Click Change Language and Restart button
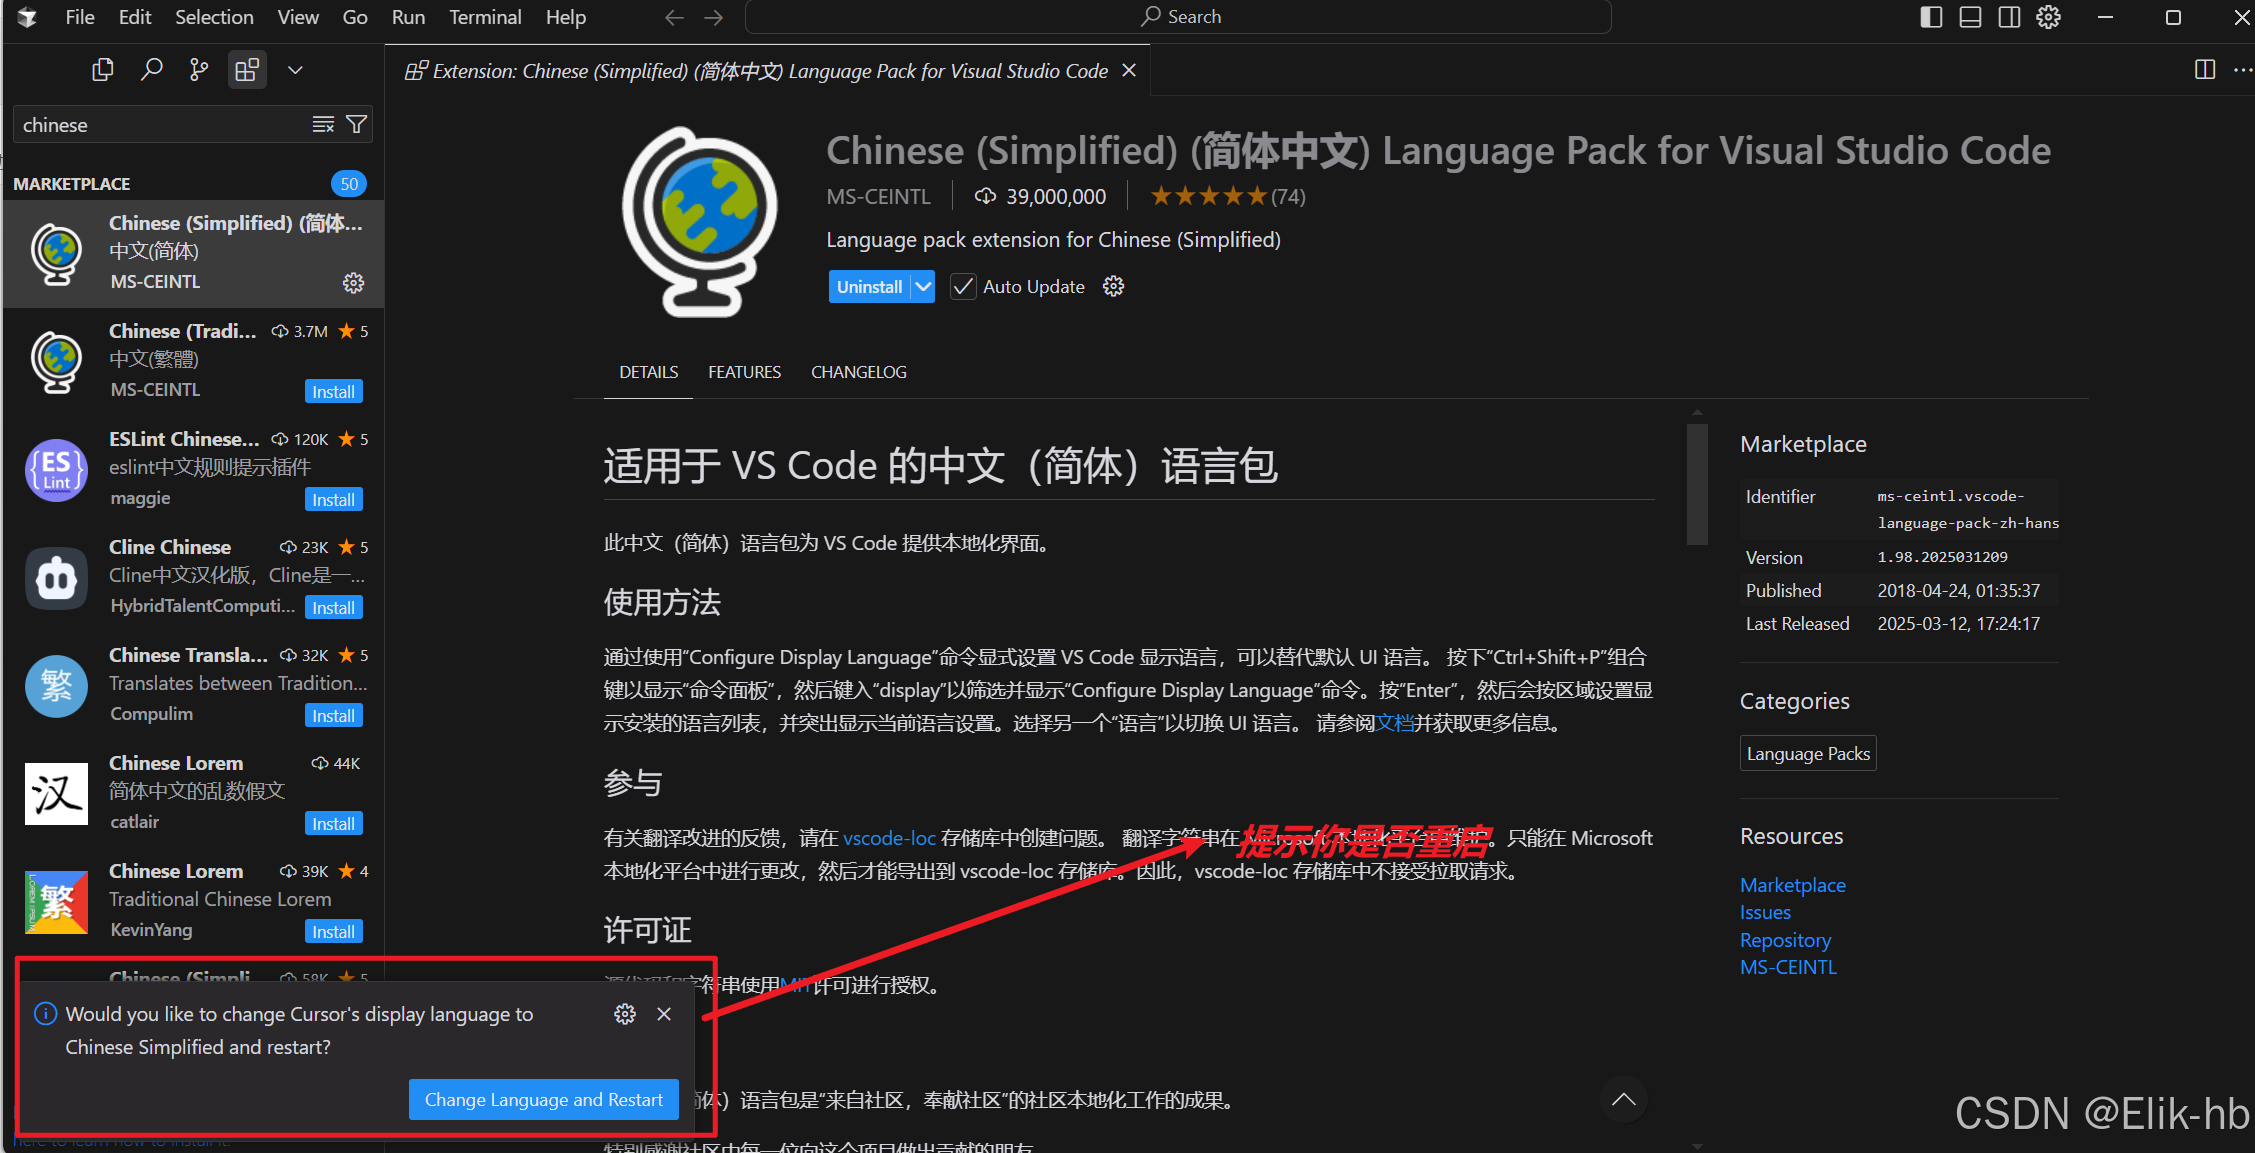2255x1153 pixels. [543, 1100]
